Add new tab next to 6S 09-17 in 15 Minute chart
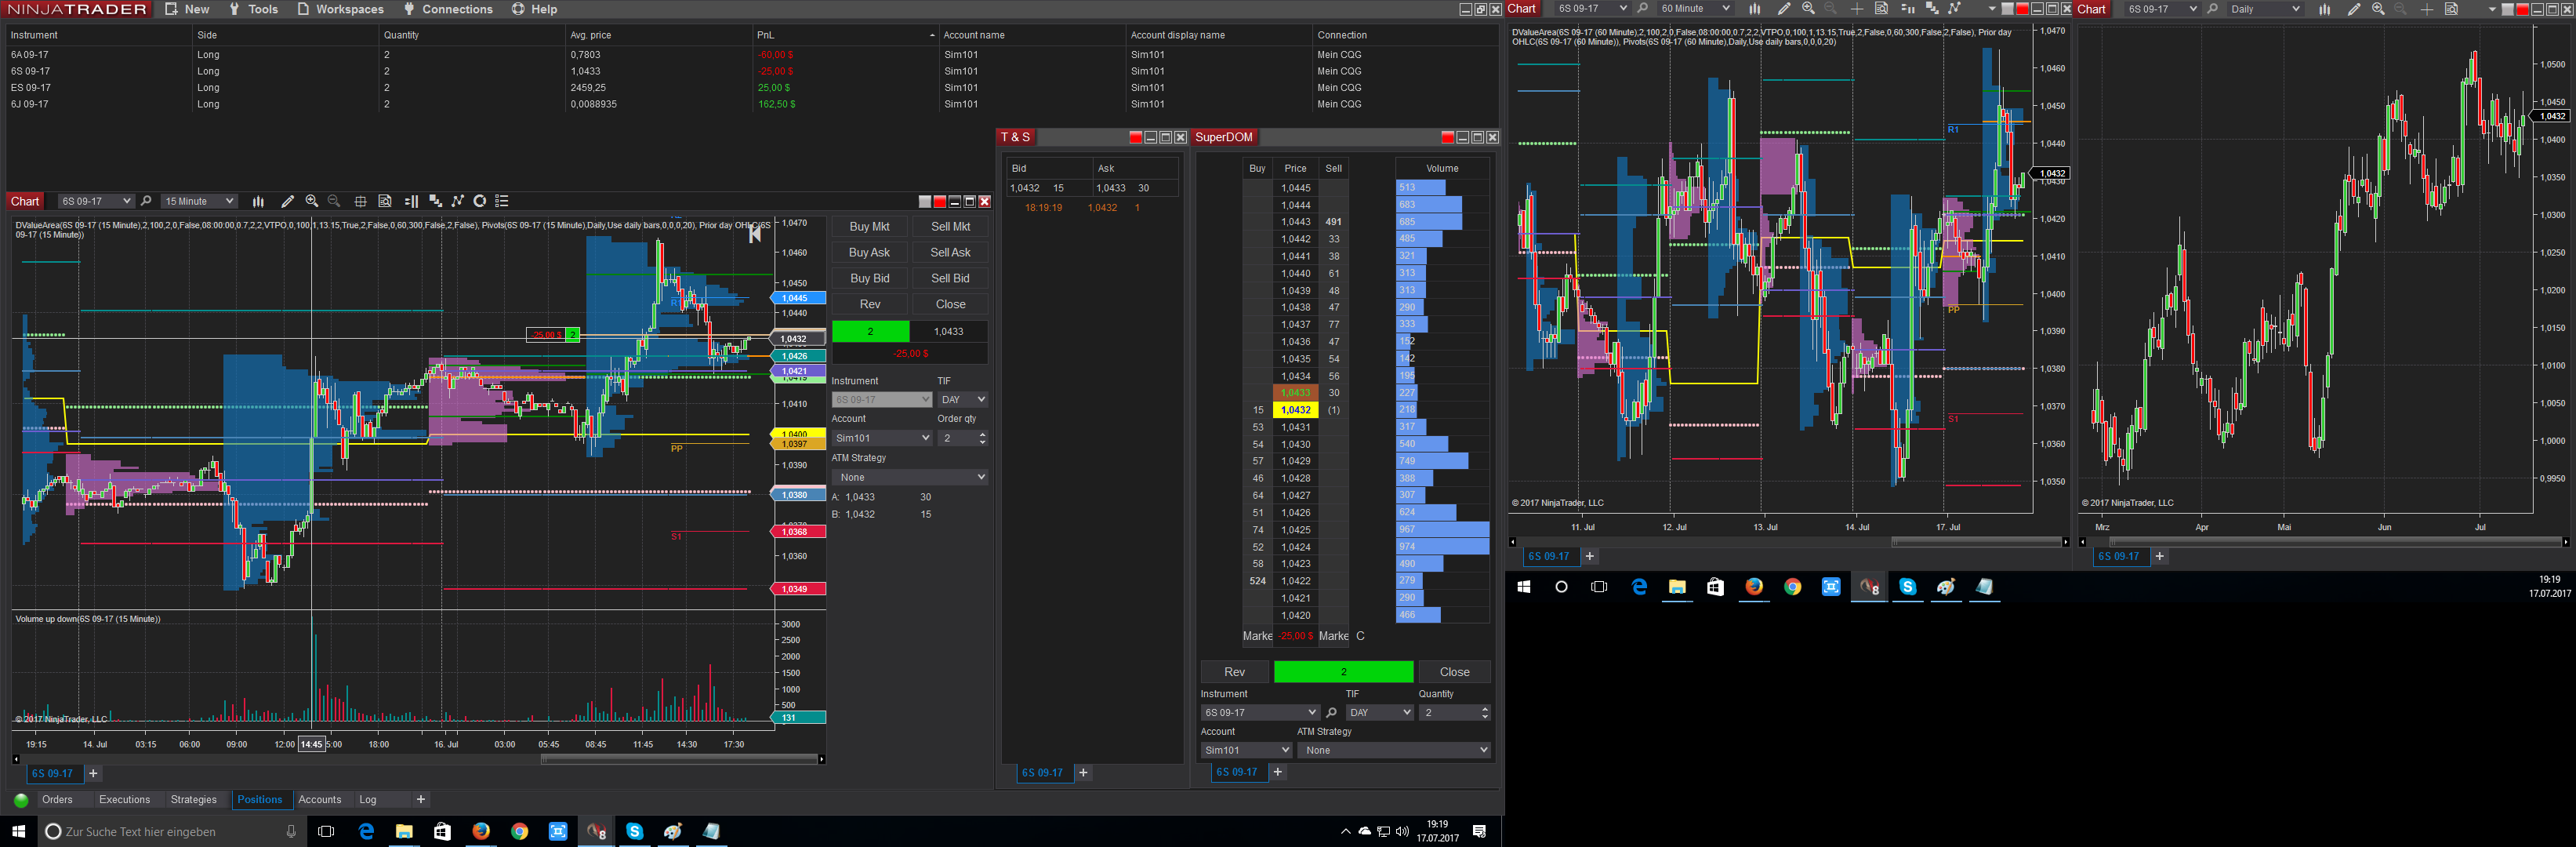 93,774
